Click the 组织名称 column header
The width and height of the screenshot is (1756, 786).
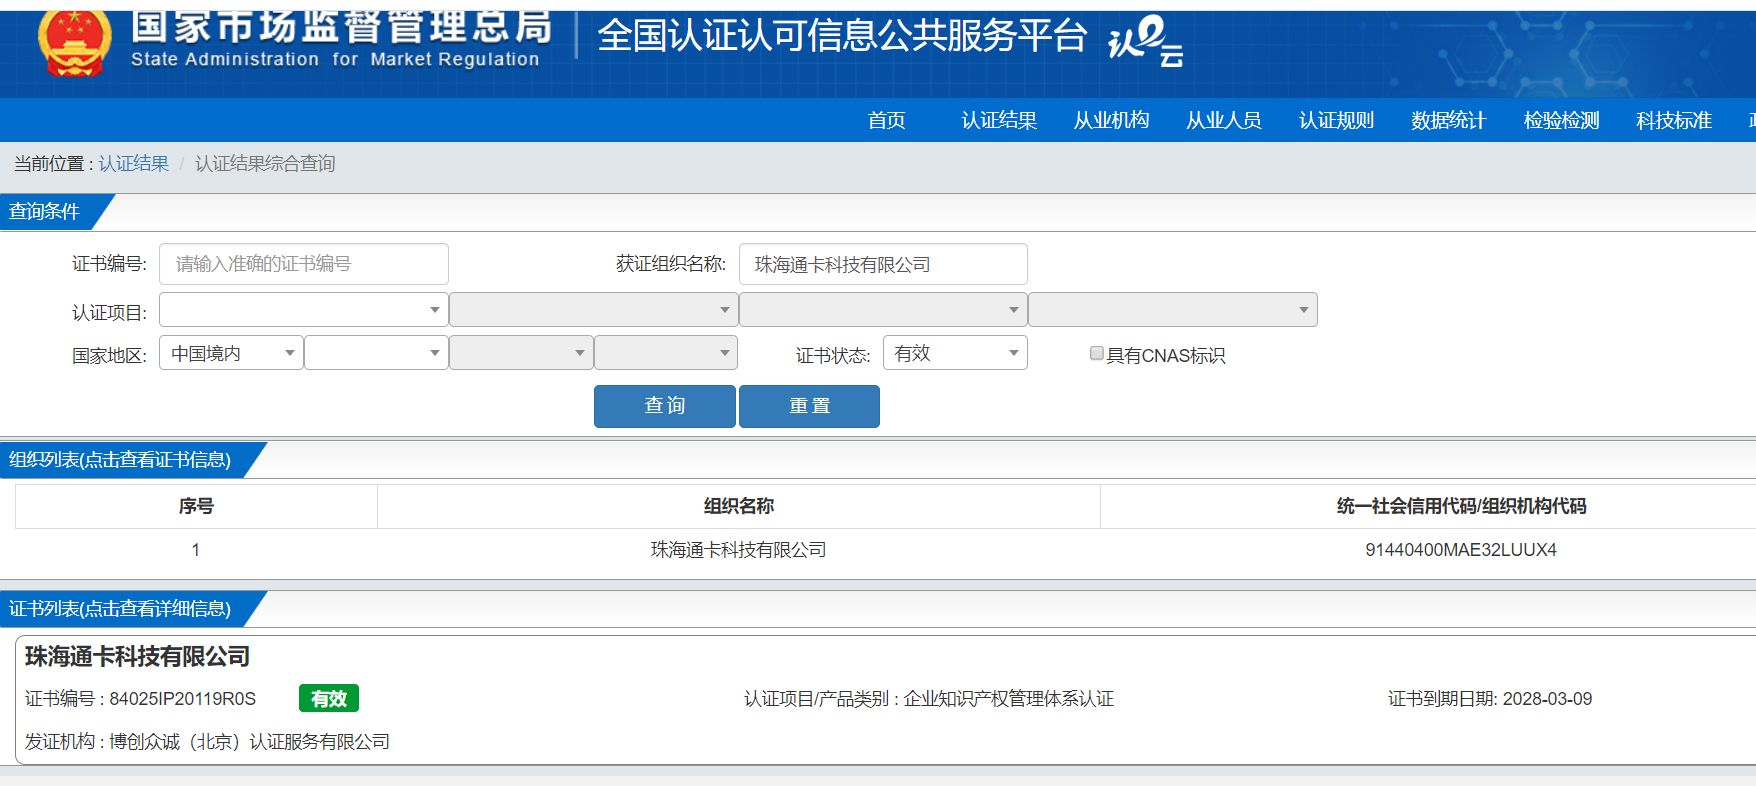pyautogui.click(x=739, y=506)
